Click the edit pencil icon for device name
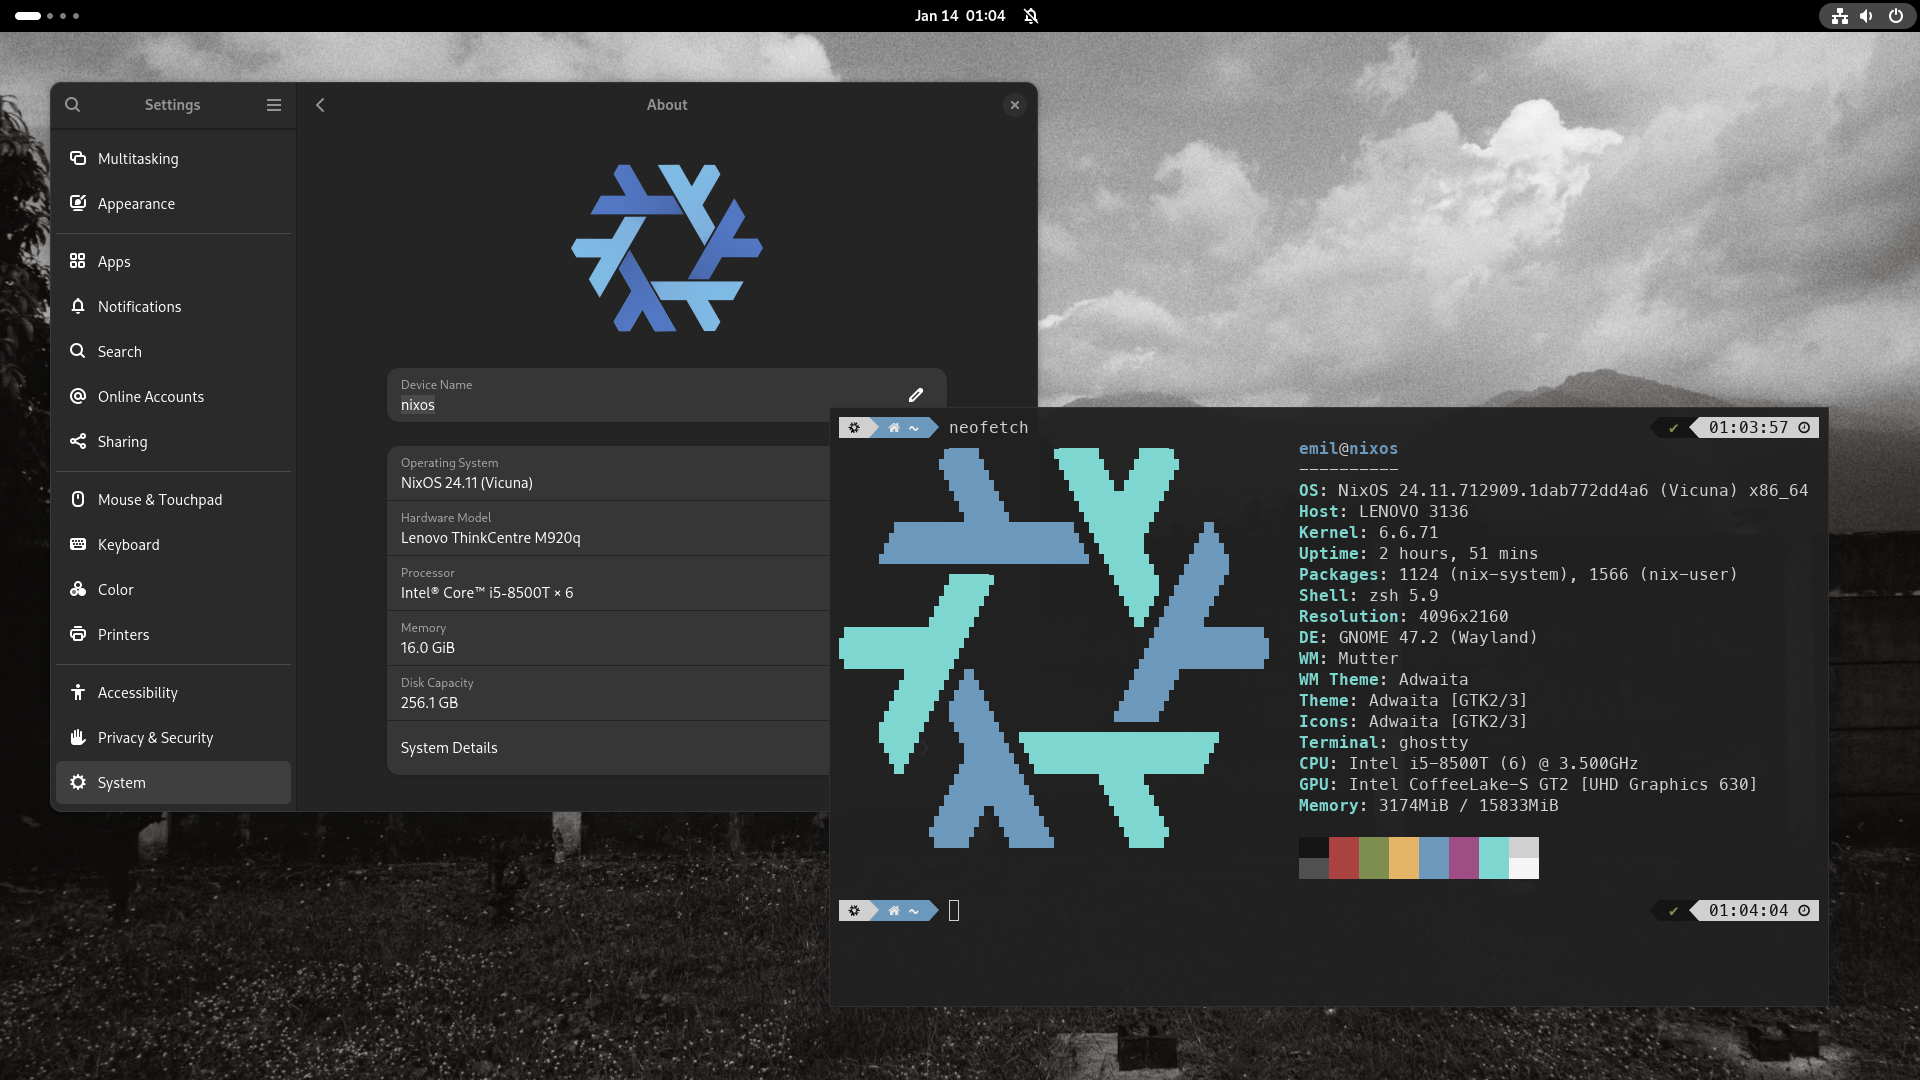Viewport: 1920px width, 1080px height. coord(915,394)
